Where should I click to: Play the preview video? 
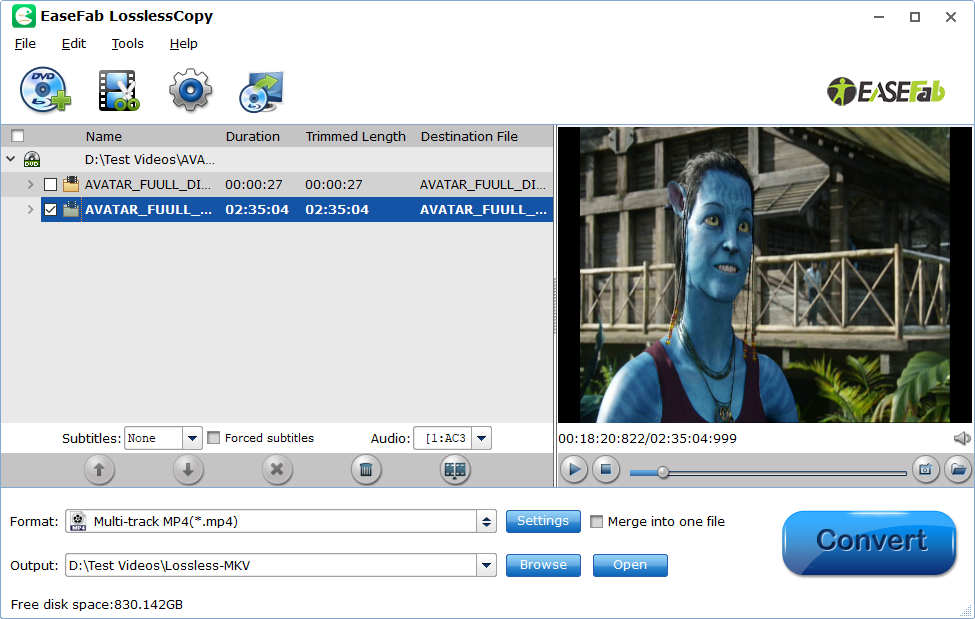point(574,469)
